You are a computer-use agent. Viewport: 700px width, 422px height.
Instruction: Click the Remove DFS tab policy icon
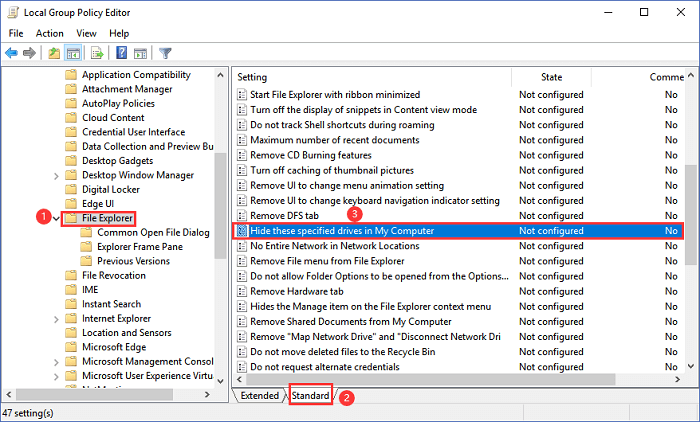[x=241, y=215]
